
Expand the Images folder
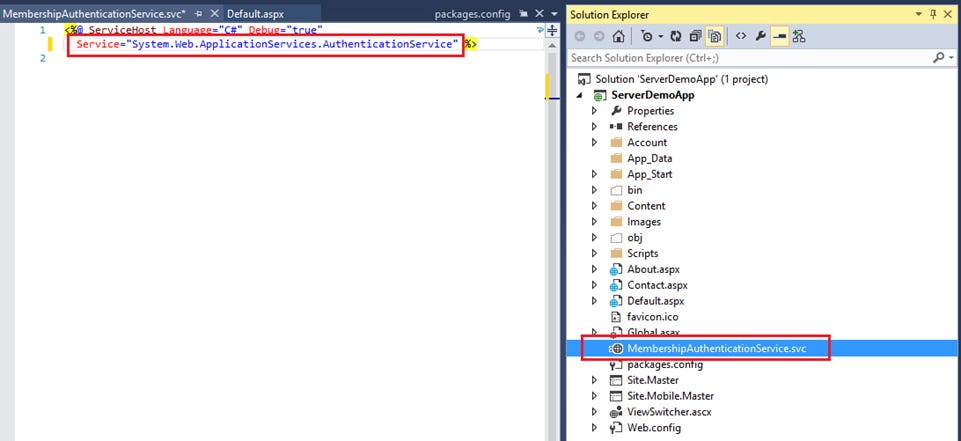594,222
